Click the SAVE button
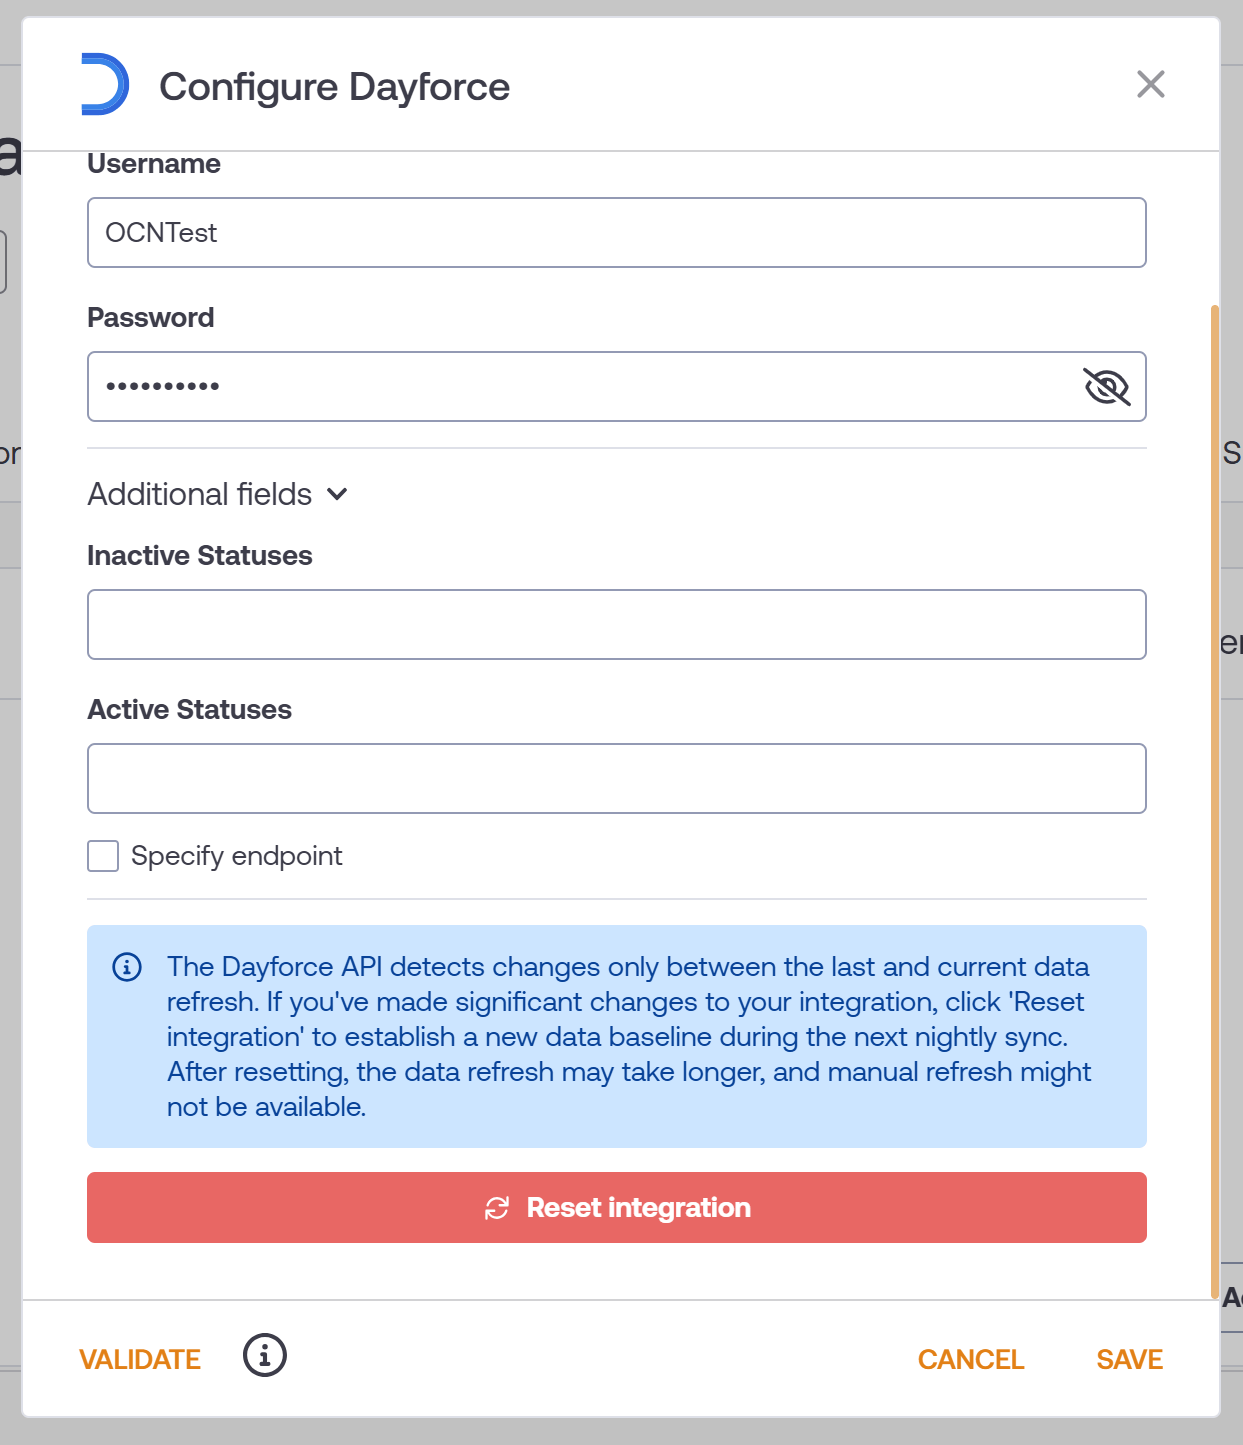The height and width of the screenshot is (1445, 1243). click(1130, 1360)
